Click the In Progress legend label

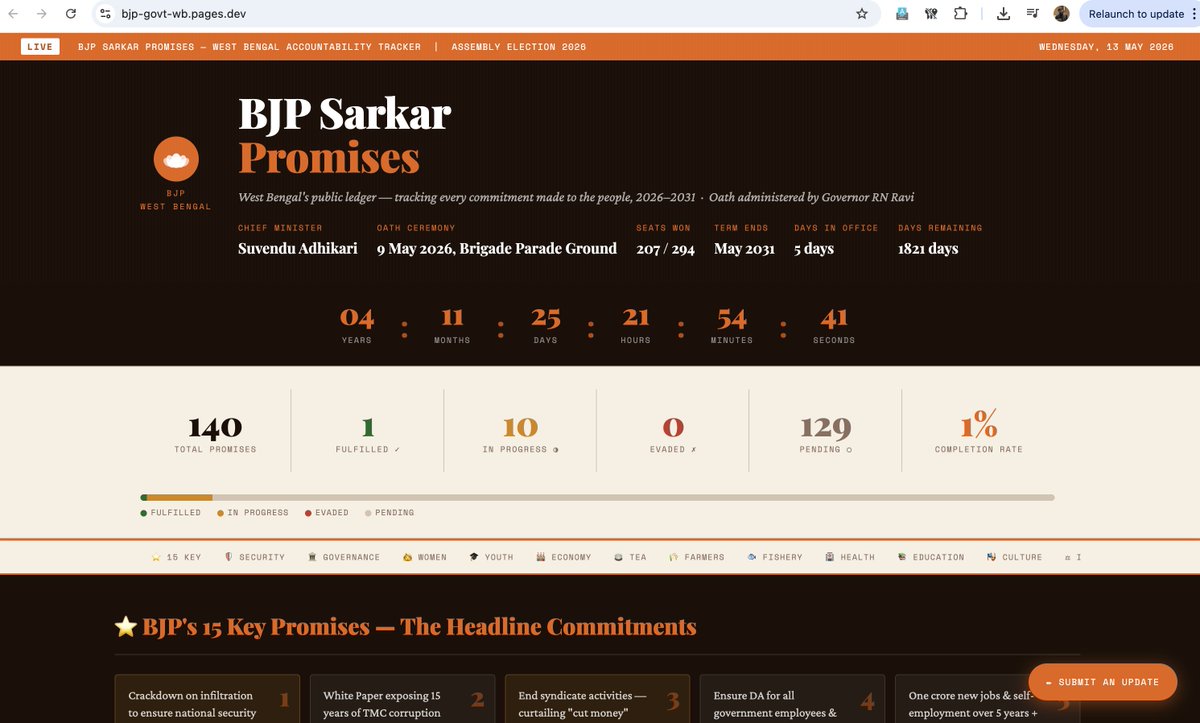click(258, 513)
